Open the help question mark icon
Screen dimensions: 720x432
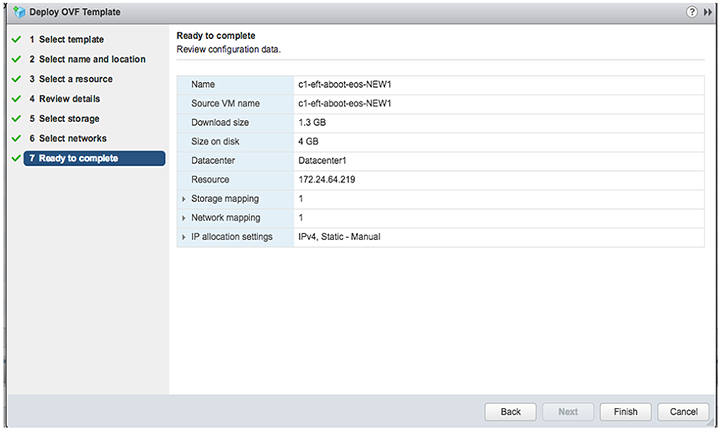coord(692,12)
